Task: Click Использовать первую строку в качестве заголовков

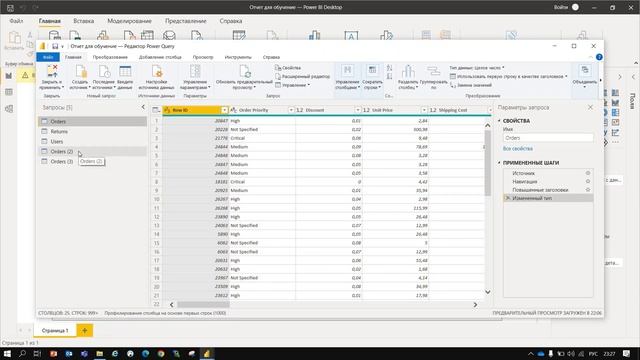Action: [508, 76]
